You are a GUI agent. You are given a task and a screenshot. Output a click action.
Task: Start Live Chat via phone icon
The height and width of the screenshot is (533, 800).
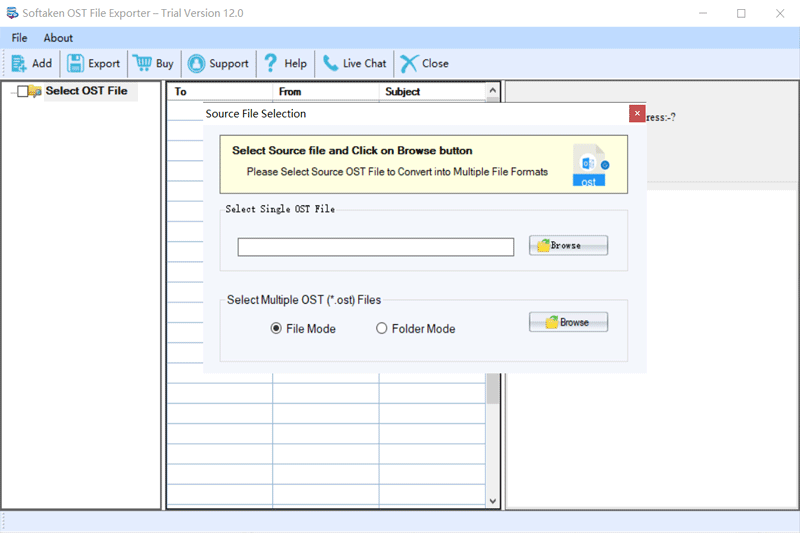point(330,63)
